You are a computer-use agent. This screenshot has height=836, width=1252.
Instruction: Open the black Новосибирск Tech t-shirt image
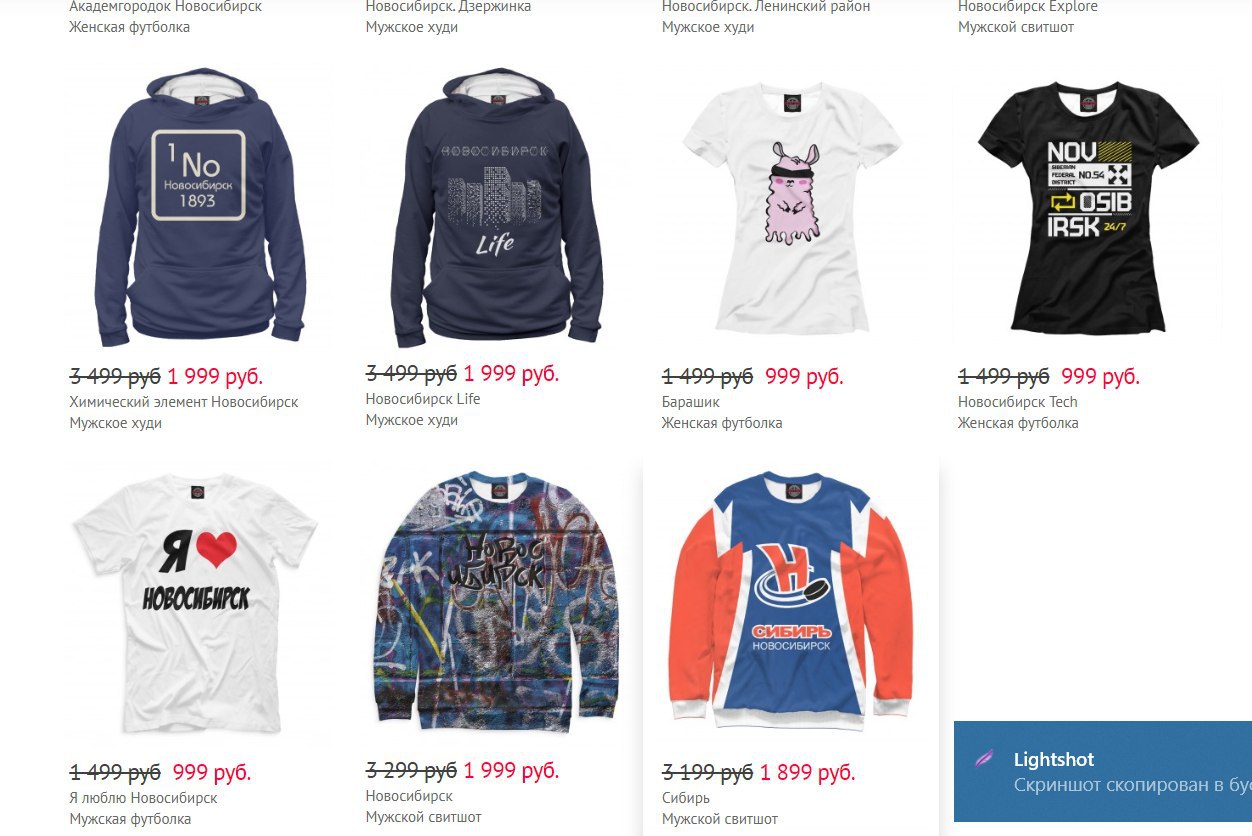[x=1088, y=208]
